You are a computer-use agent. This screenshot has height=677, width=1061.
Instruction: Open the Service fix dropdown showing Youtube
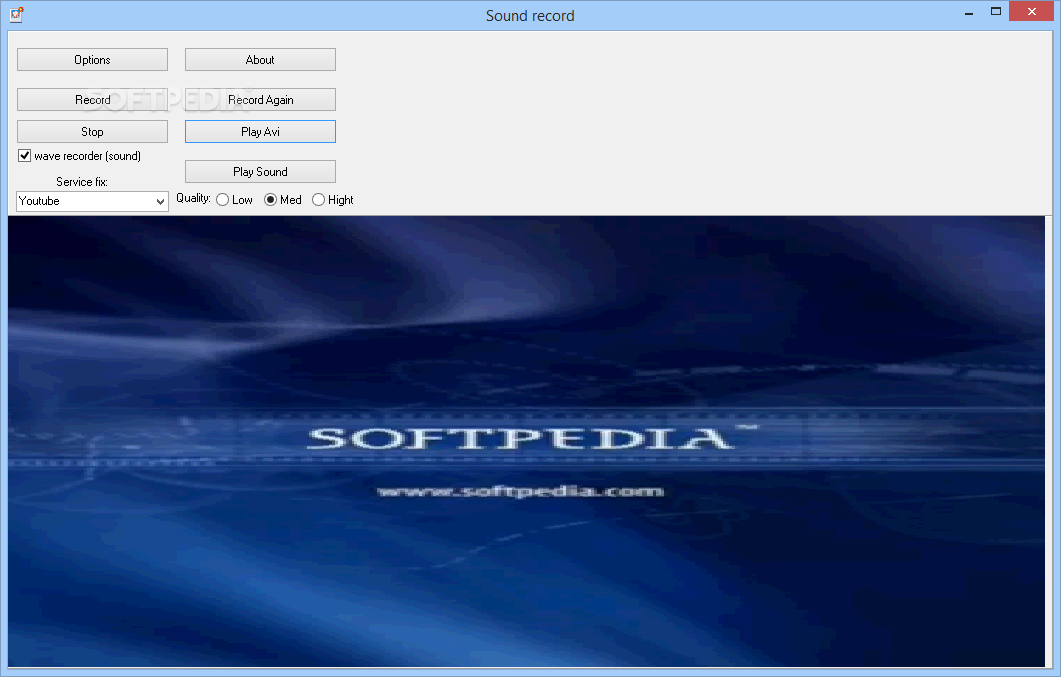(92, 201)
